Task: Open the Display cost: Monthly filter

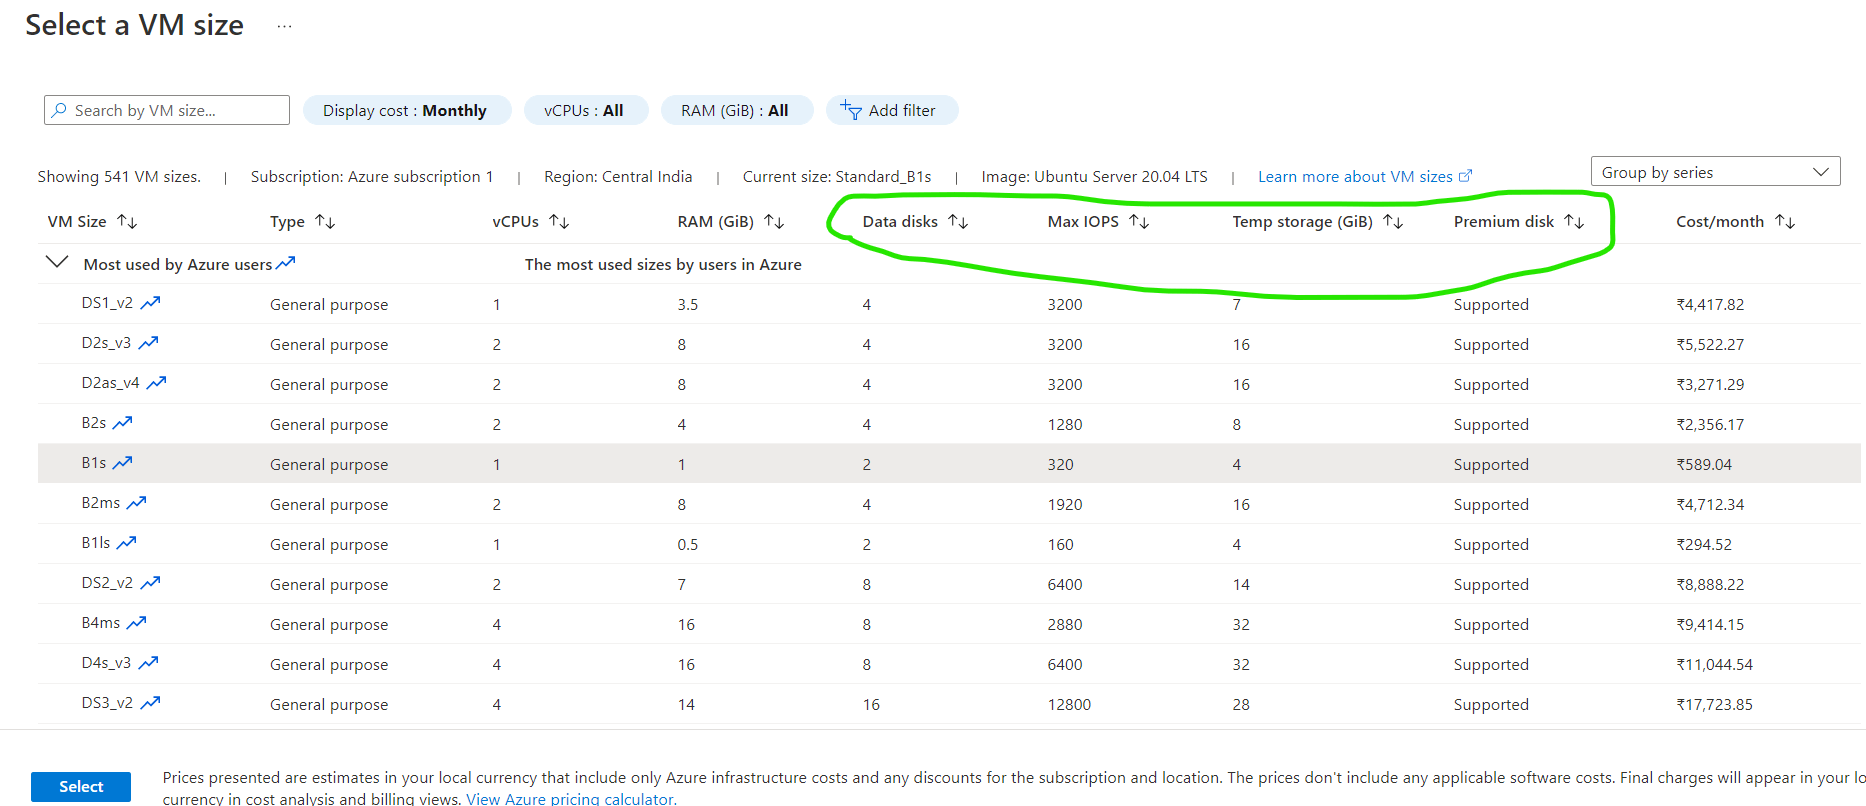Action: (406, 110)
